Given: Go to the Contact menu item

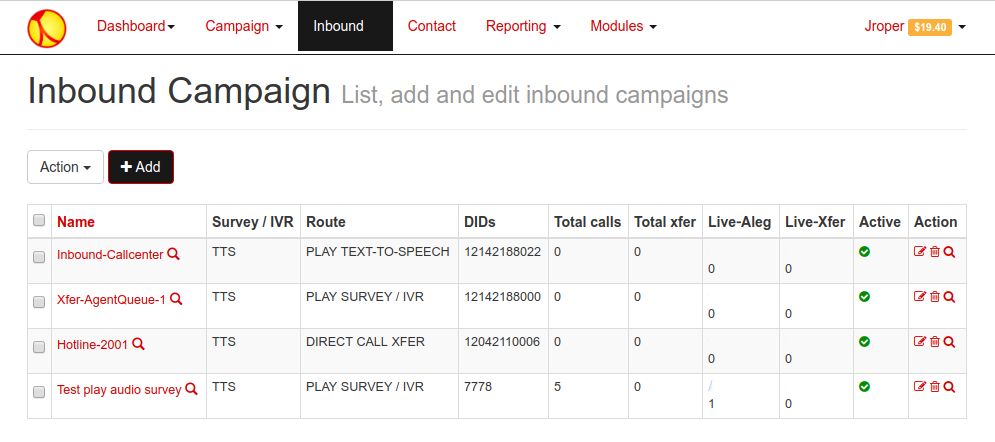Looking at the screenshot, I should click(432, 26).
